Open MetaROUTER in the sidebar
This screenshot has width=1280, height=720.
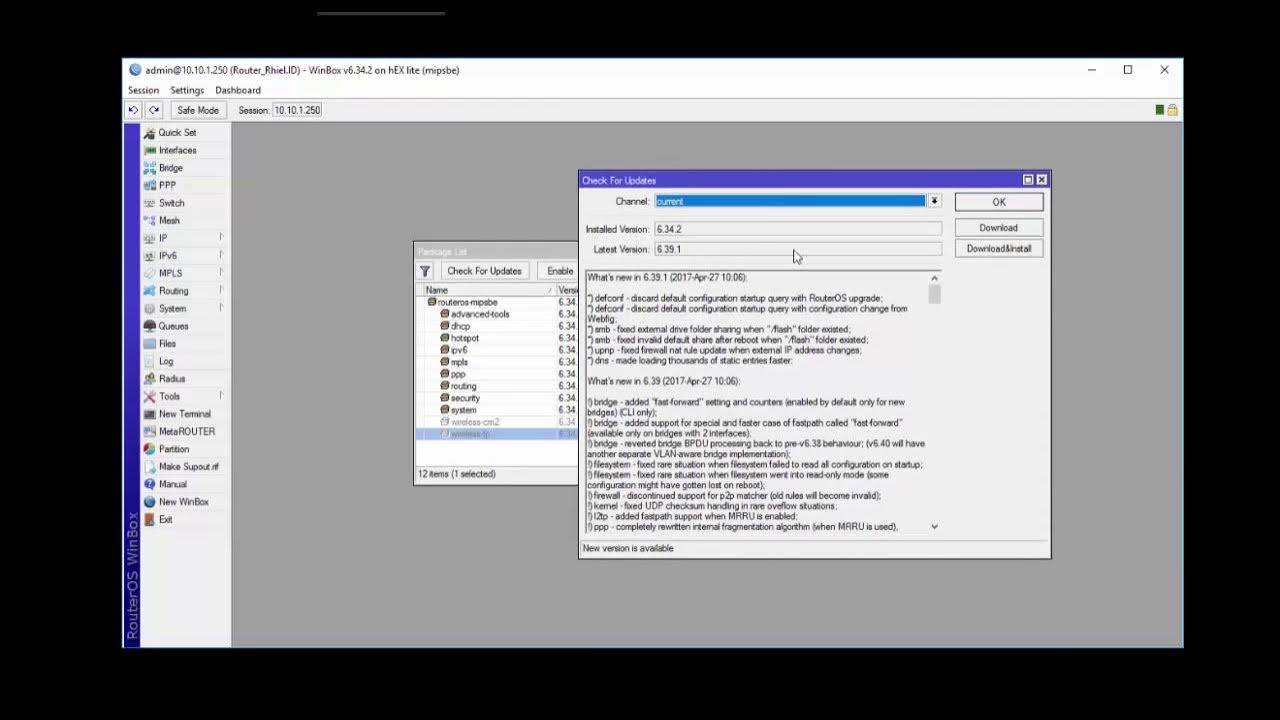186,431
